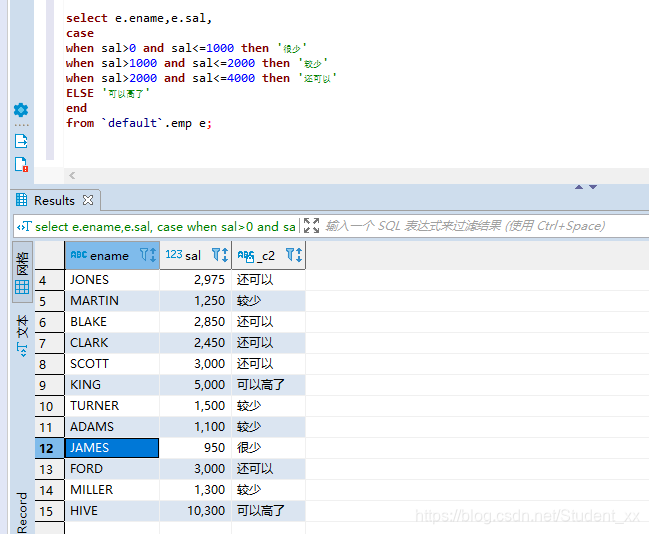The height and width of the screenshot is (534, 649).
Task: Click the 1,500 salary cell
Action: [x=195, y=406]
